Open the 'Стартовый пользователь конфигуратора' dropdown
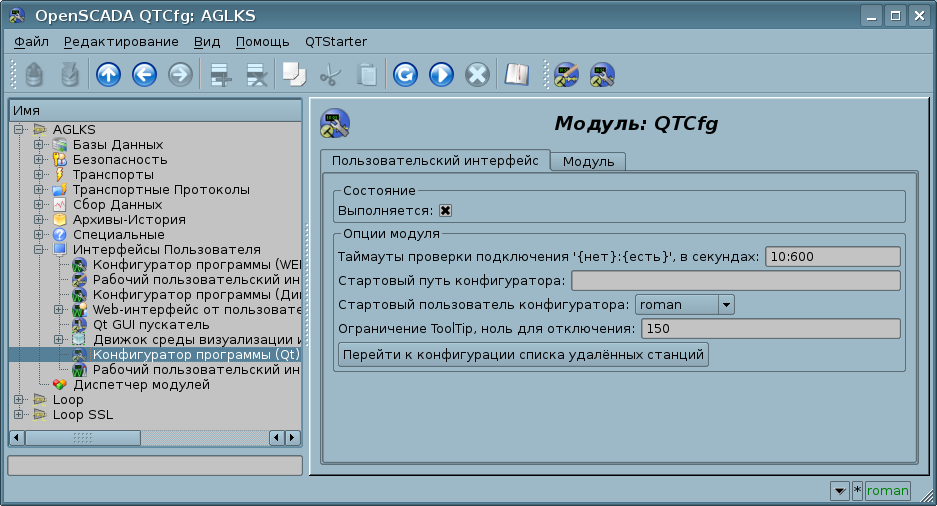937x506 pixels. pos(726,305)
